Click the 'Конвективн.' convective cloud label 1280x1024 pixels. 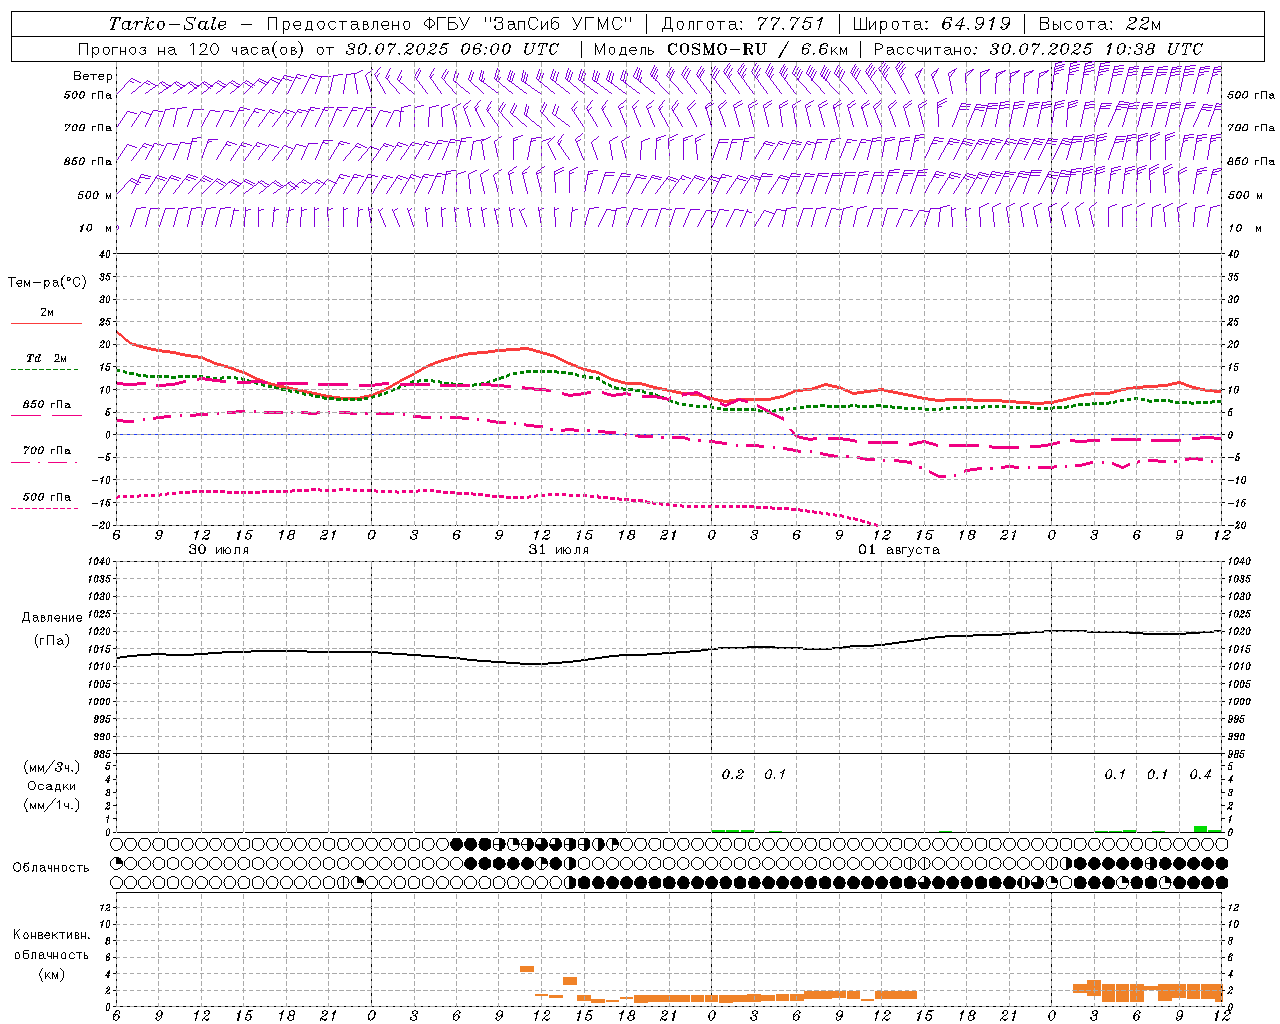point(51,935)
